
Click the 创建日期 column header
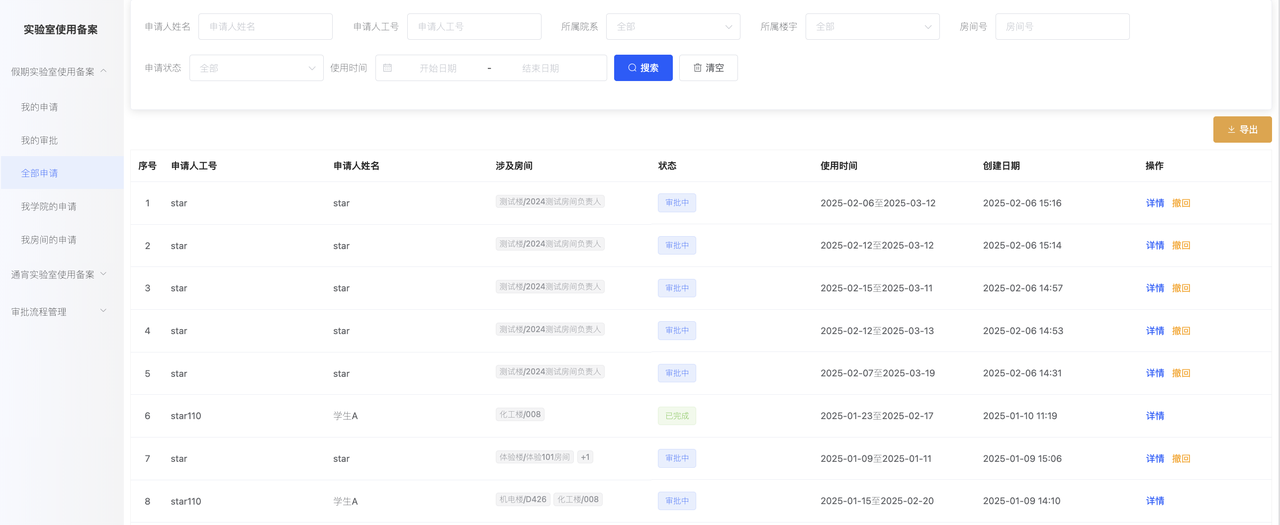click(1001, 166)
